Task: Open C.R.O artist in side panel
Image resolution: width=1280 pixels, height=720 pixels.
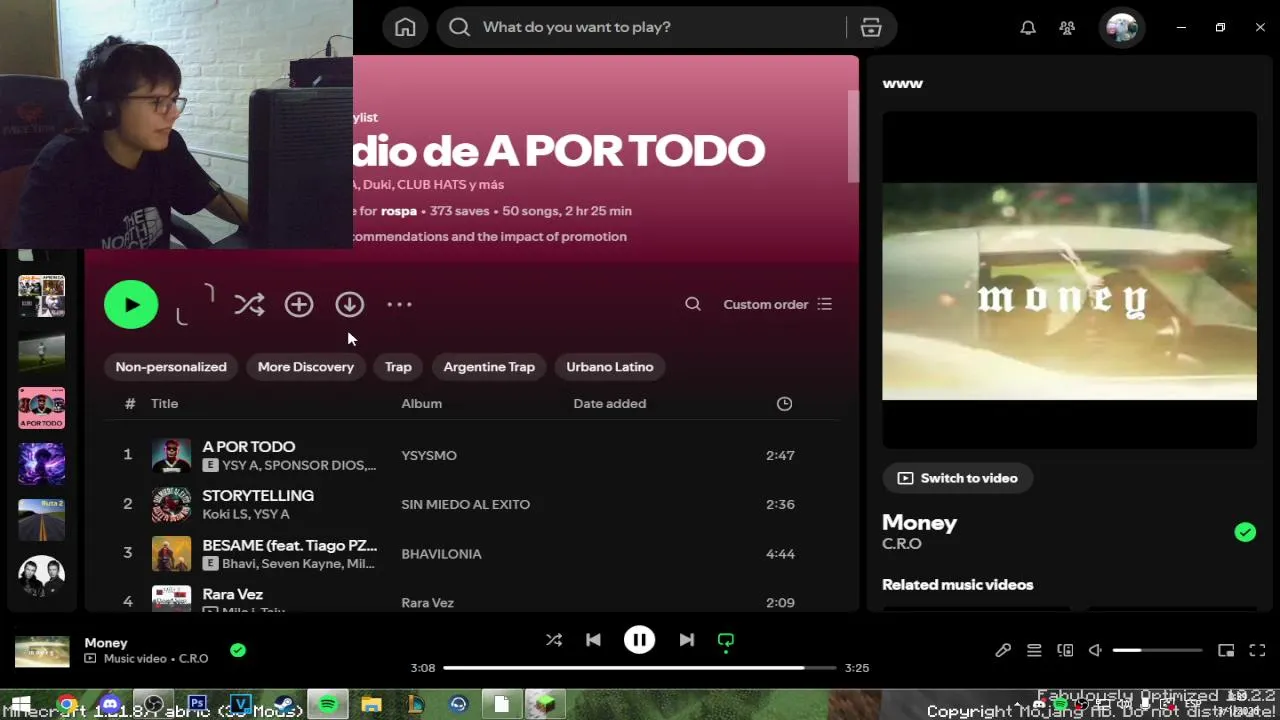Action: (902, 544)
